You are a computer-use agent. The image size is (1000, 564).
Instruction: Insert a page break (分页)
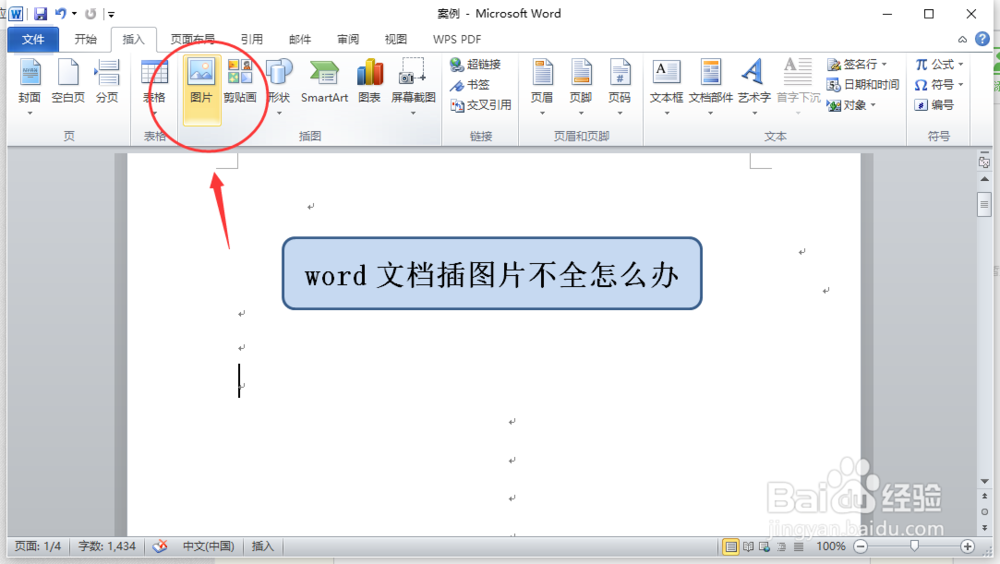tap(107, 82)
